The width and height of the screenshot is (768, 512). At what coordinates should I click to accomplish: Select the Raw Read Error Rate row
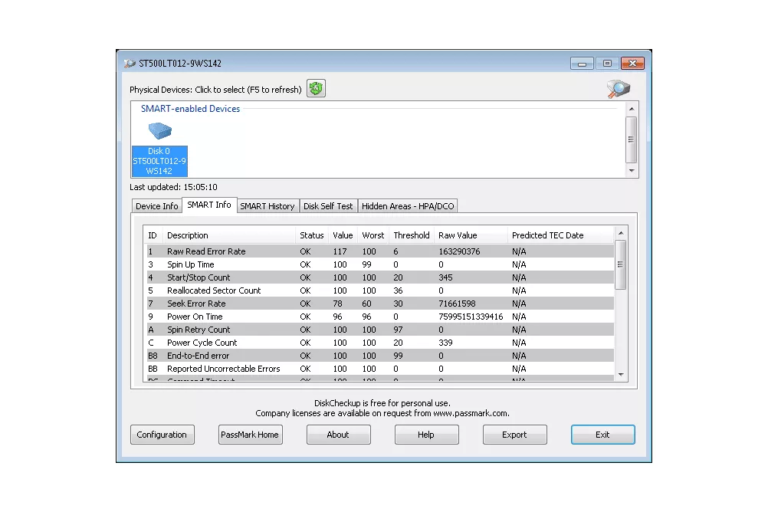coord(206,251)
